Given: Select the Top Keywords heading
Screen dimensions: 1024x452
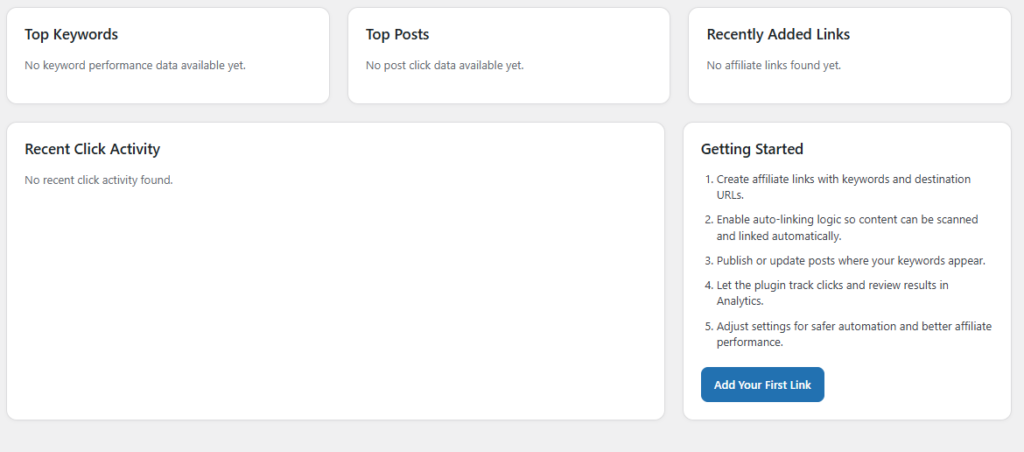Looking at the screenshot, I should coord(71,34).
